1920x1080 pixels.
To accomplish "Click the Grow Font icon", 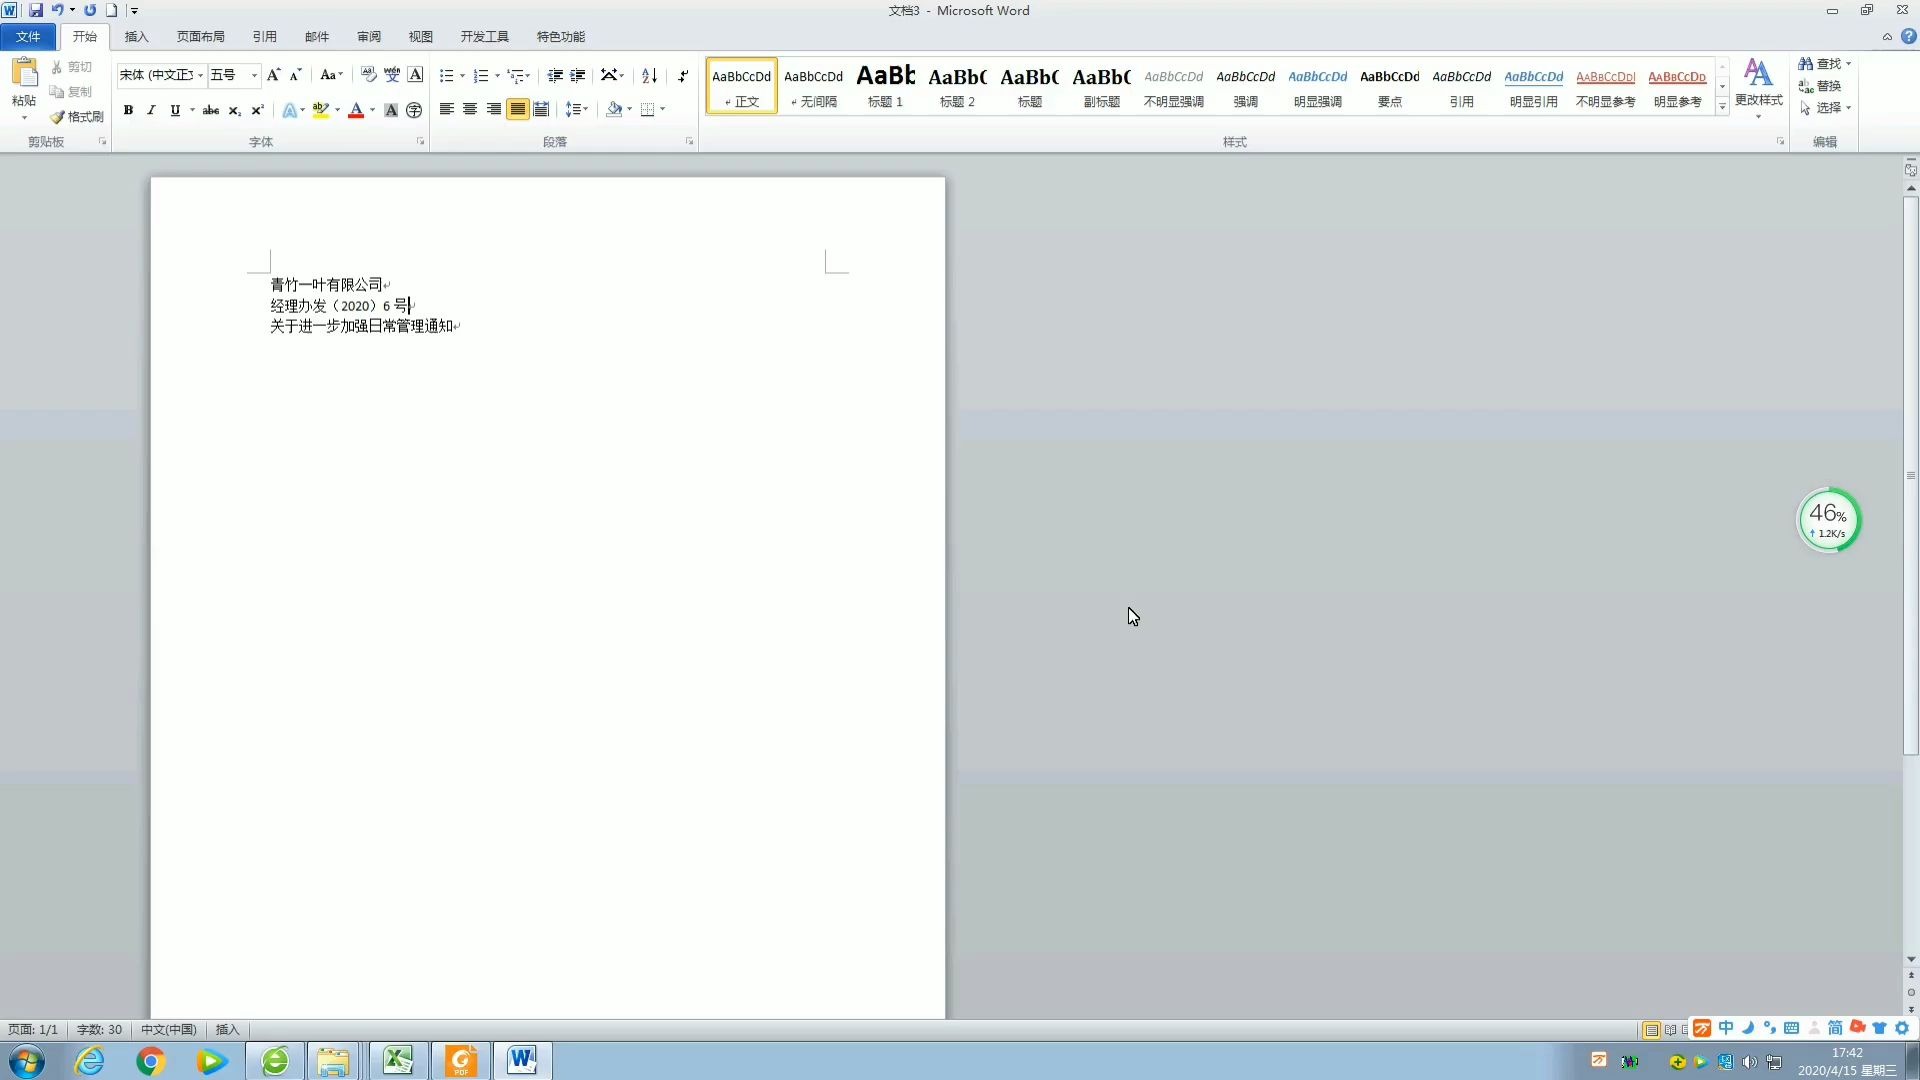I will point(273,75).
